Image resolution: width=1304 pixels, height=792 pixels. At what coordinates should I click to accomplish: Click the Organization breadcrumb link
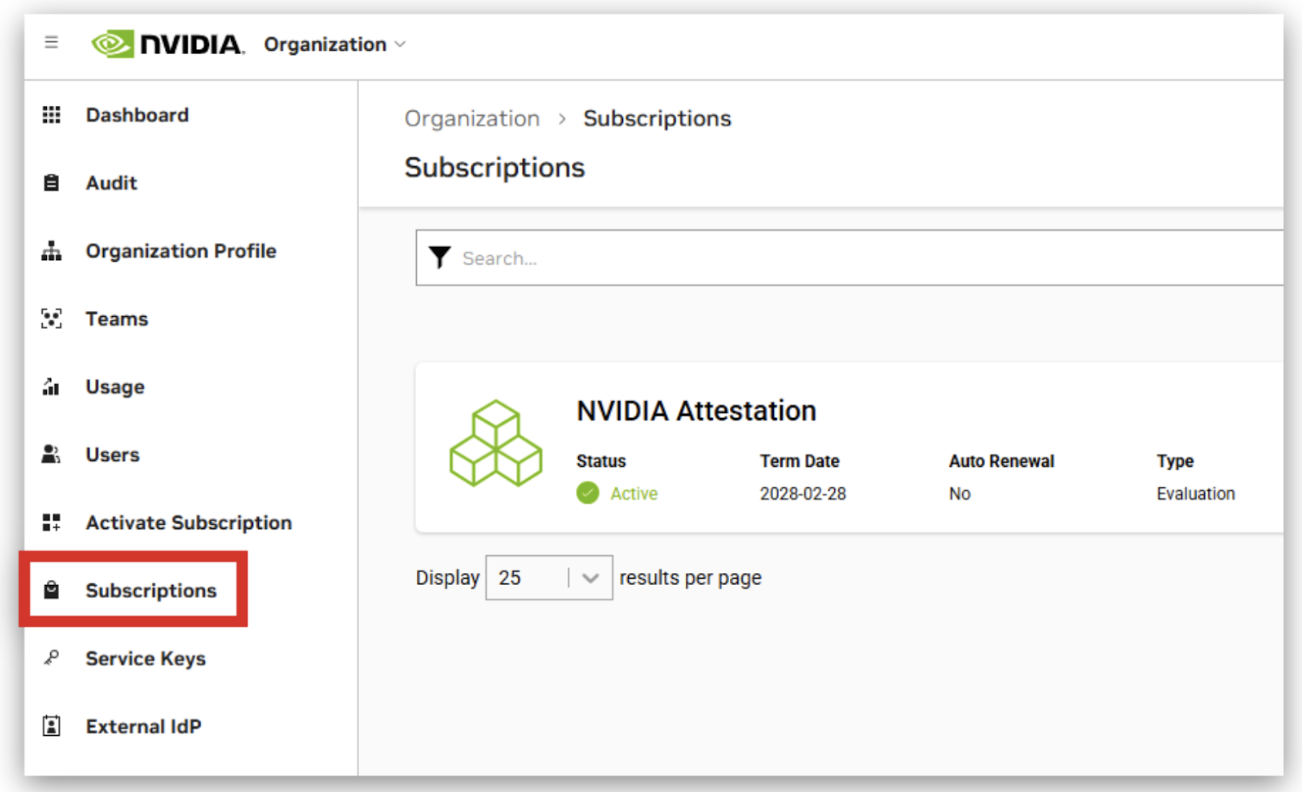[471, 119]
